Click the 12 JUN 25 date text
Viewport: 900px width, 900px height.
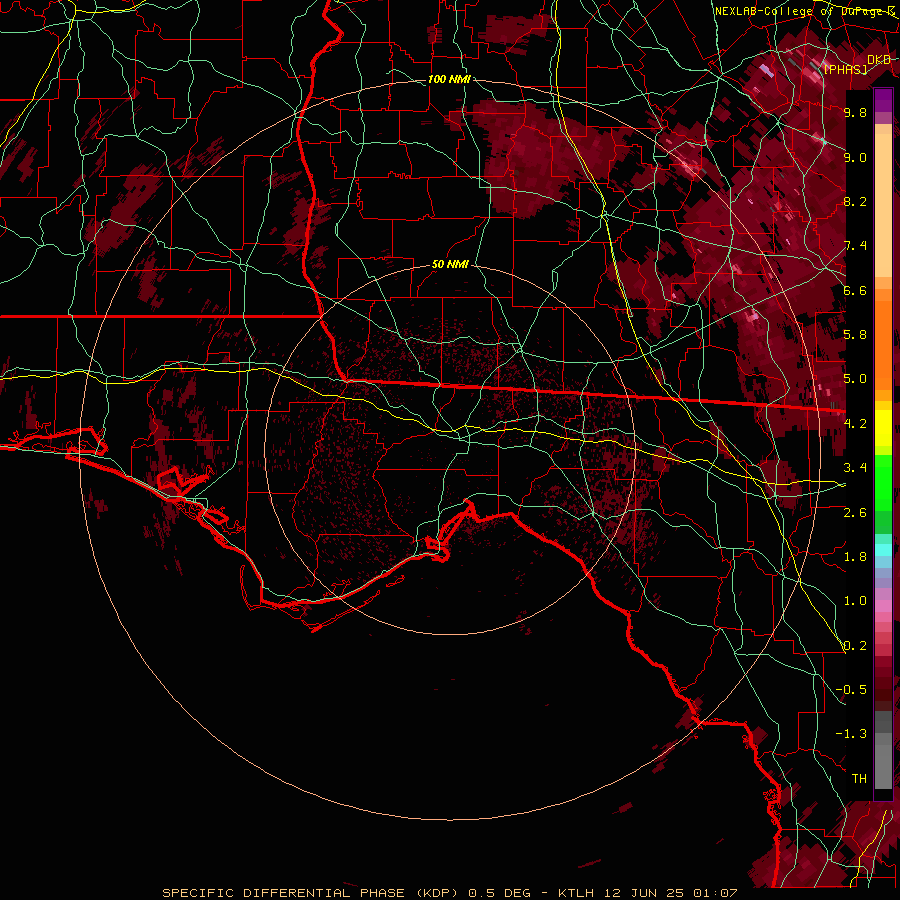click(x=642, y=893)
